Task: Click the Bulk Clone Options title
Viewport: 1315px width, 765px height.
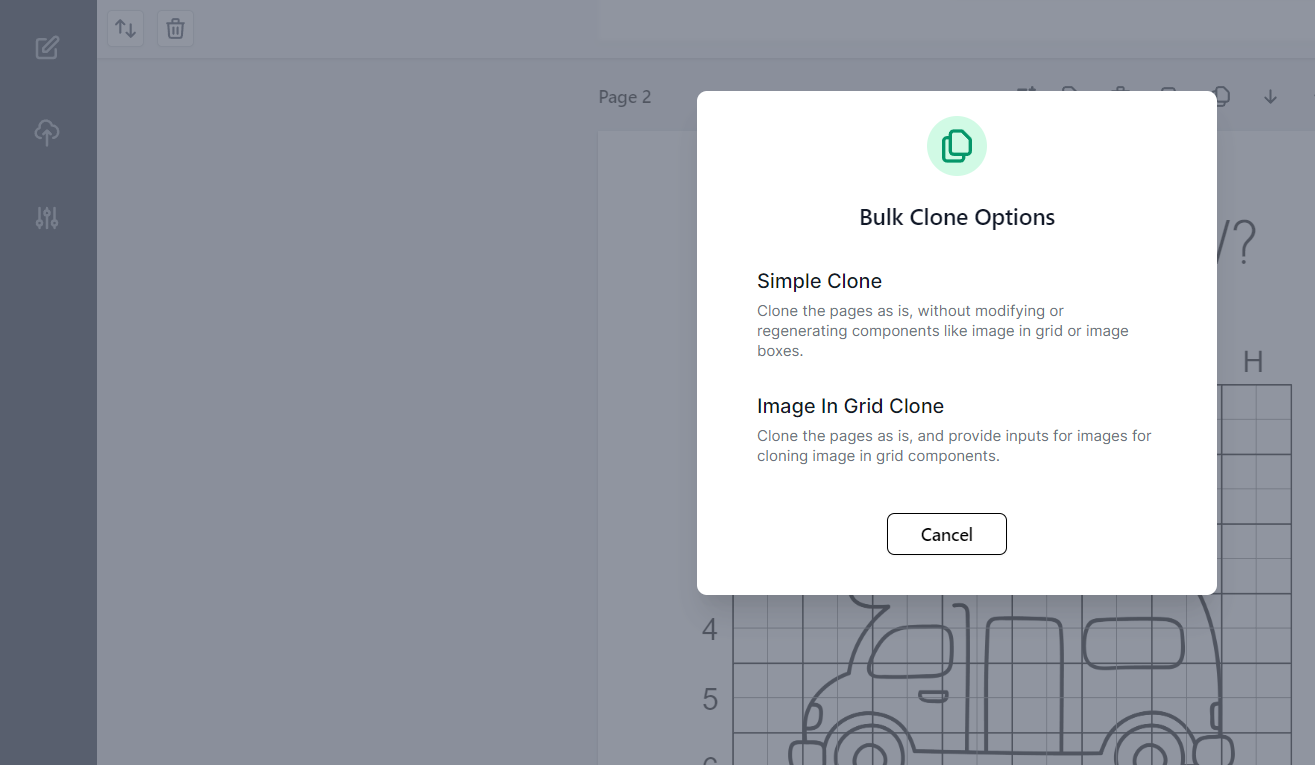Action: 956,217
